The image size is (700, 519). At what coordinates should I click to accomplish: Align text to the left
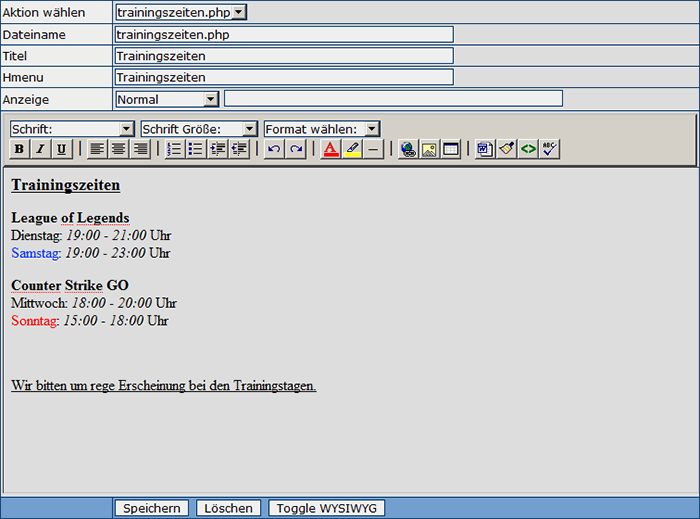tap(97, 149)
